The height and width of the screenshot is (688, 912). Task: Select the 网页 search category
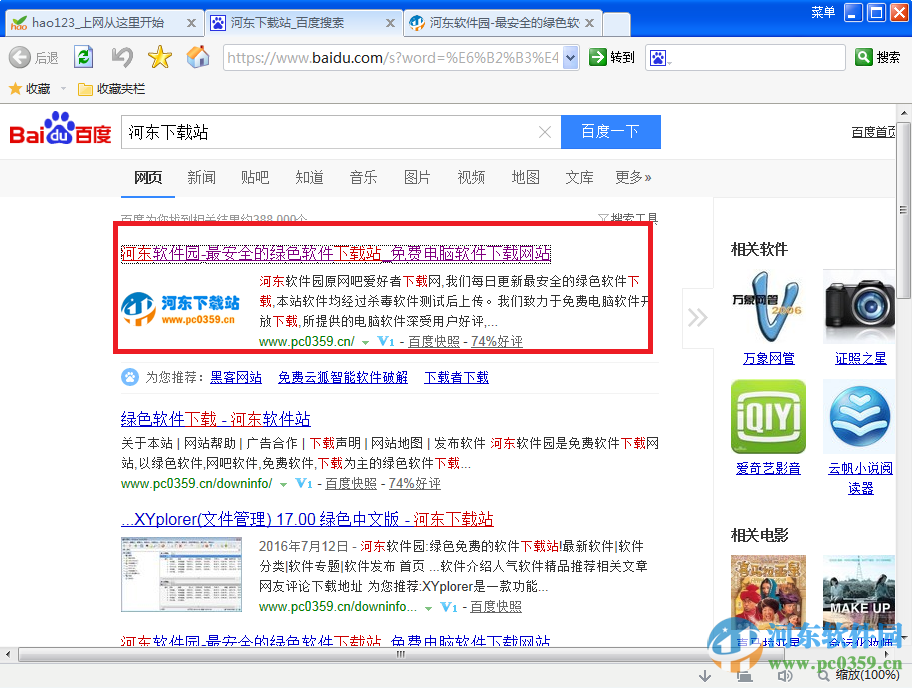point(148,177)
